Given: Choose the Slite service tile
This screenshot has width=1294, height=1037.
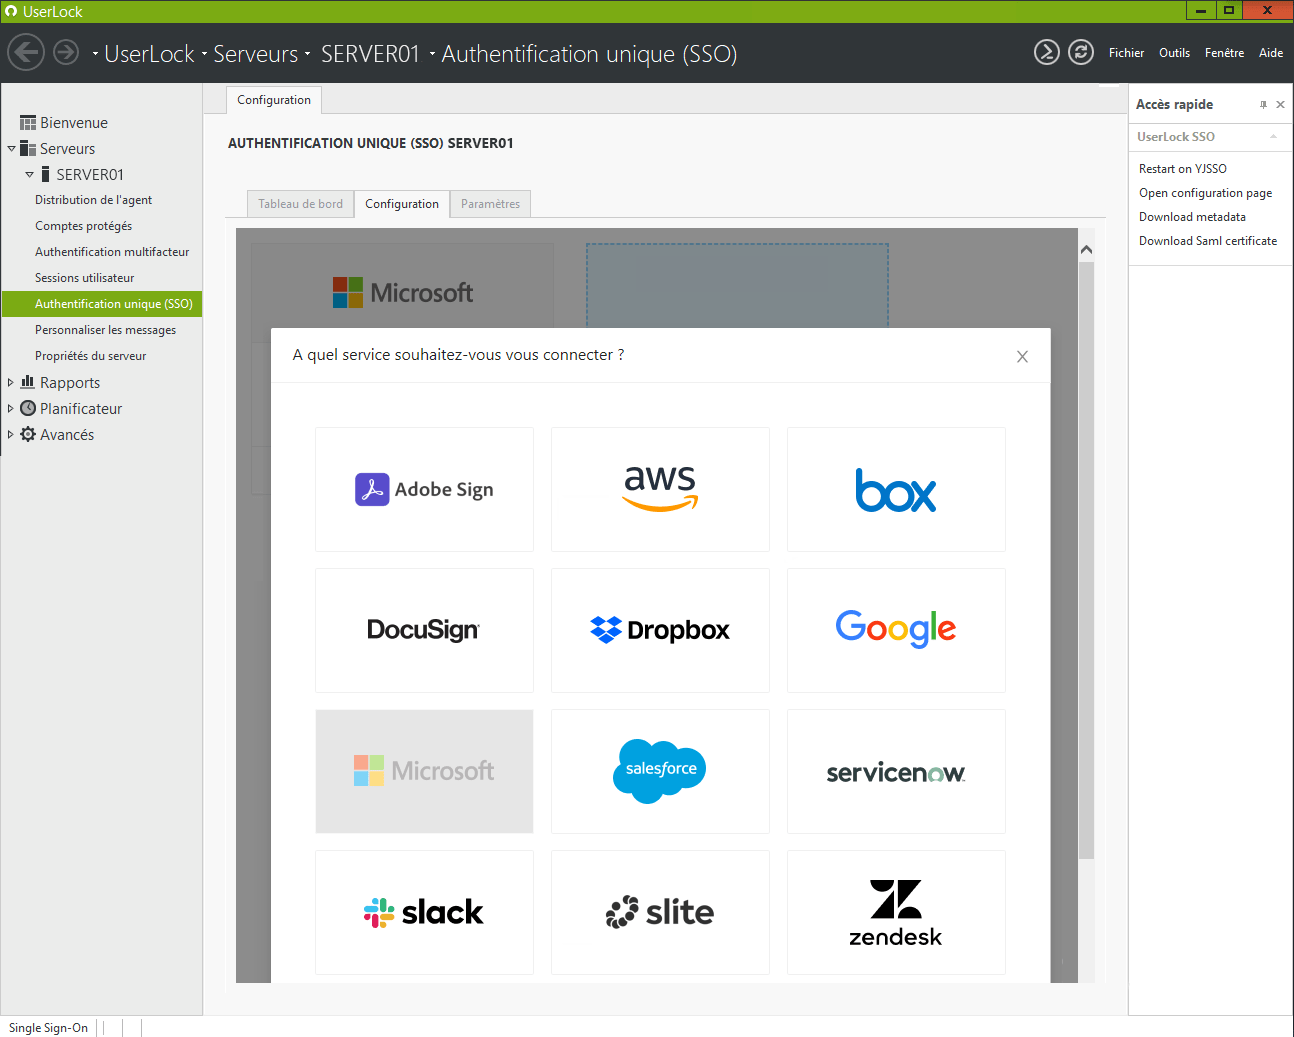Looking at the screenshot, I should [660, 912].
